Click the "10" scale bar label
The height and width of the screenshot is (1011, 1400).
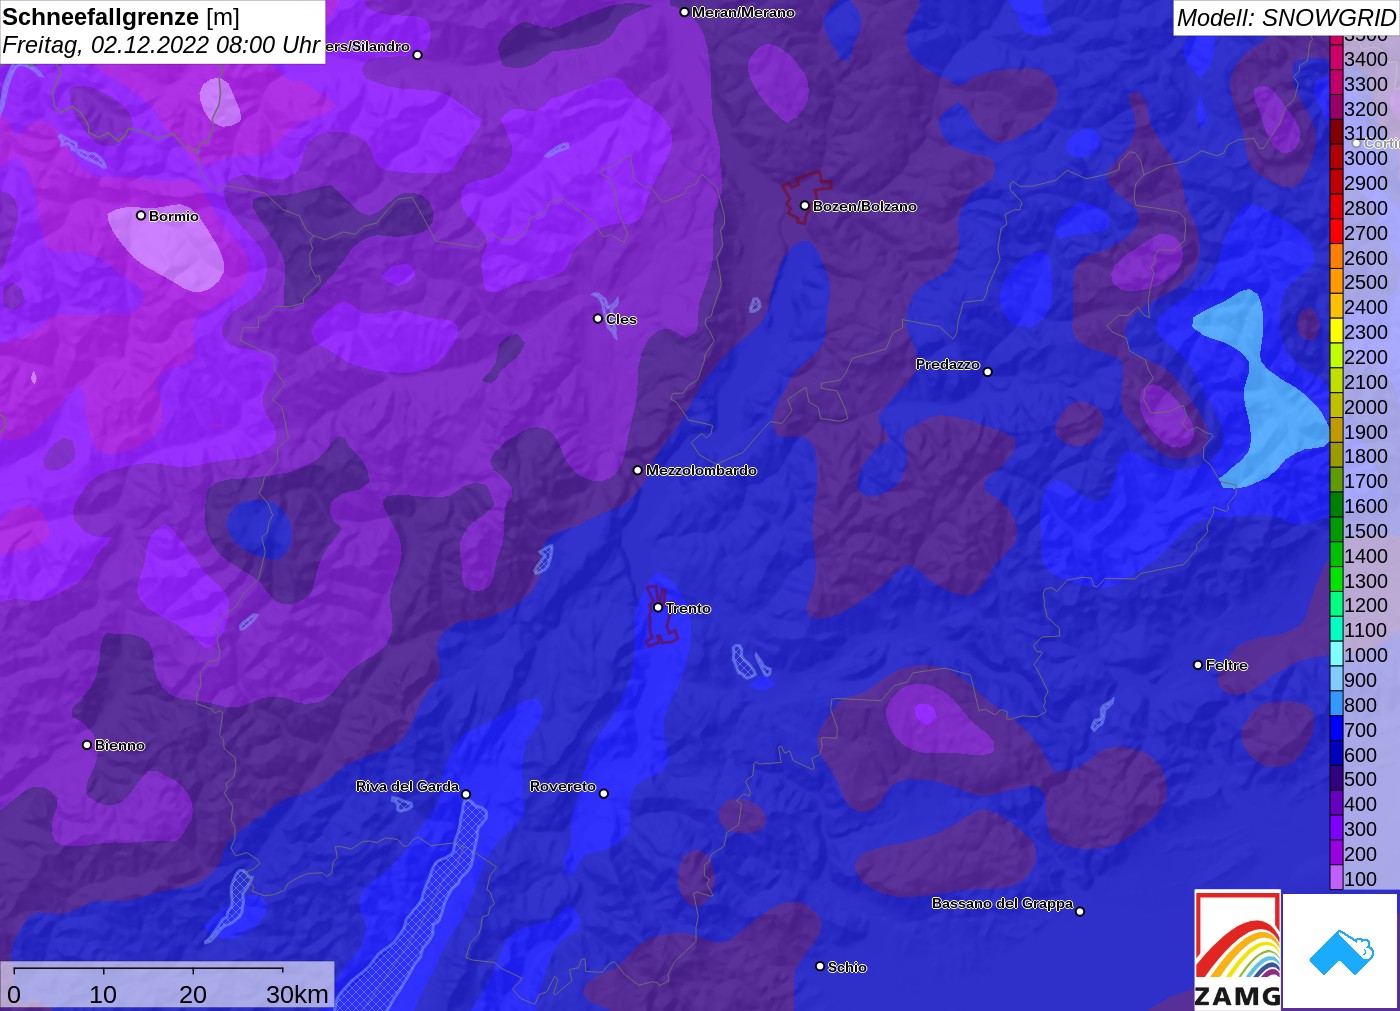103,994
